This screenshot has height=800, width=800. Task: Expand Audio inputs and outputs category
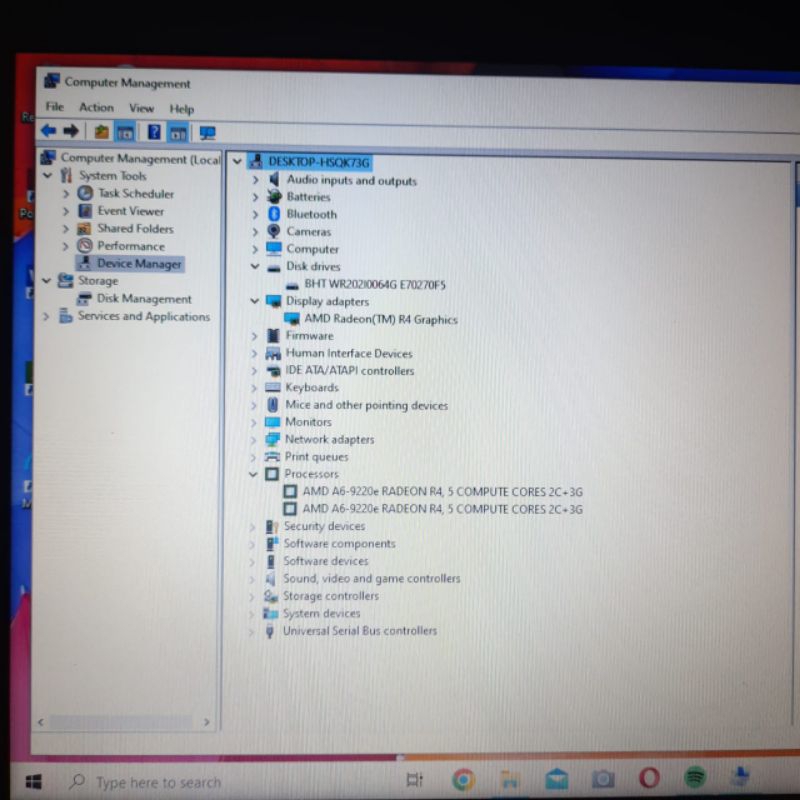pyautogui.click(x=255, y=180)
